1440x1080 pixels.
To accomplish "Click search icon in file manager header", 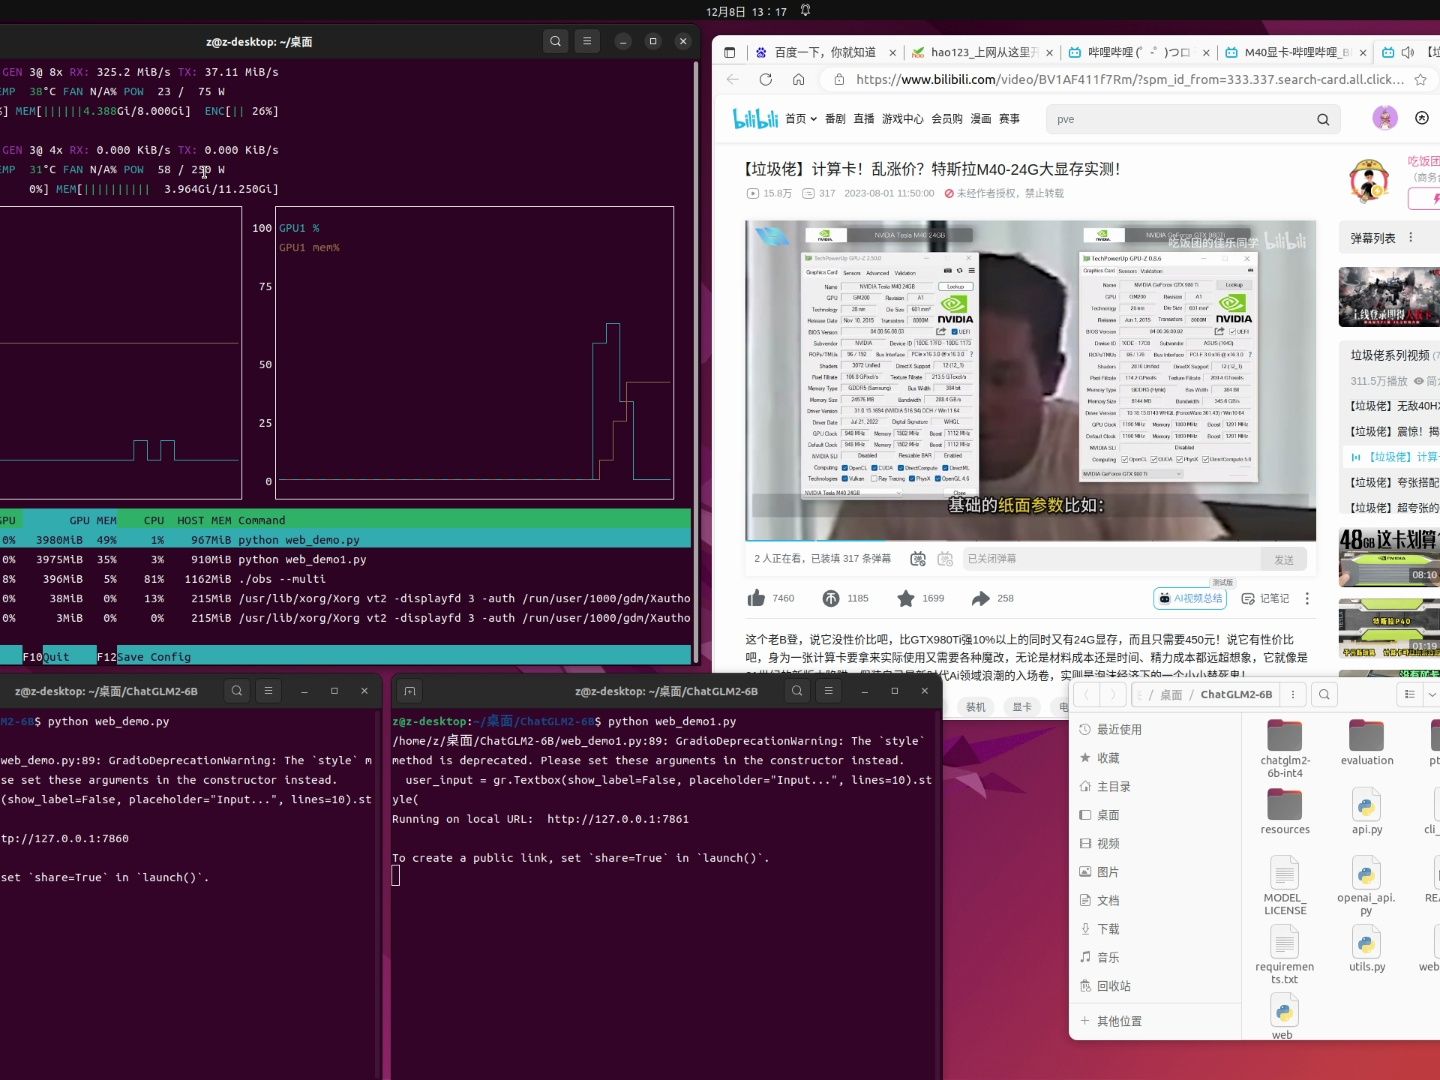I will [x=1324, y=694].
